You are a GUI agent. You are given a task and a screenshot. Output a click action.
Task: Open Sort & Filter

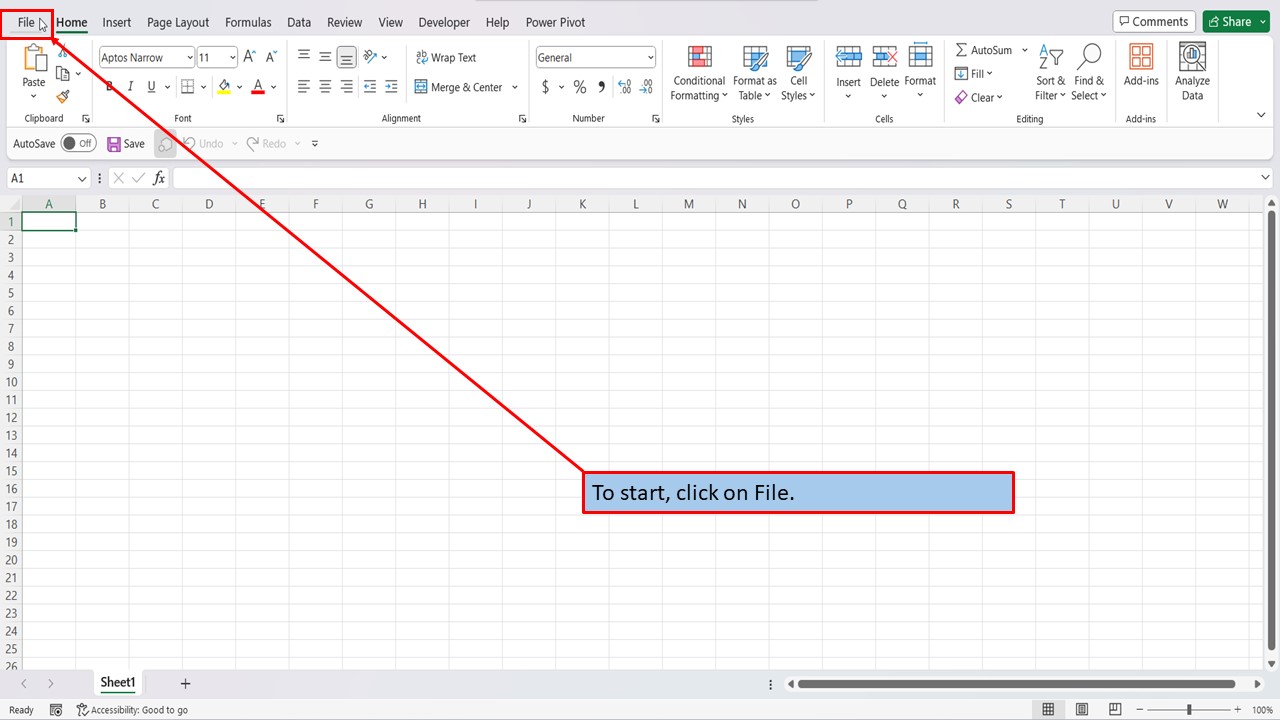(x=1049, y=72)
